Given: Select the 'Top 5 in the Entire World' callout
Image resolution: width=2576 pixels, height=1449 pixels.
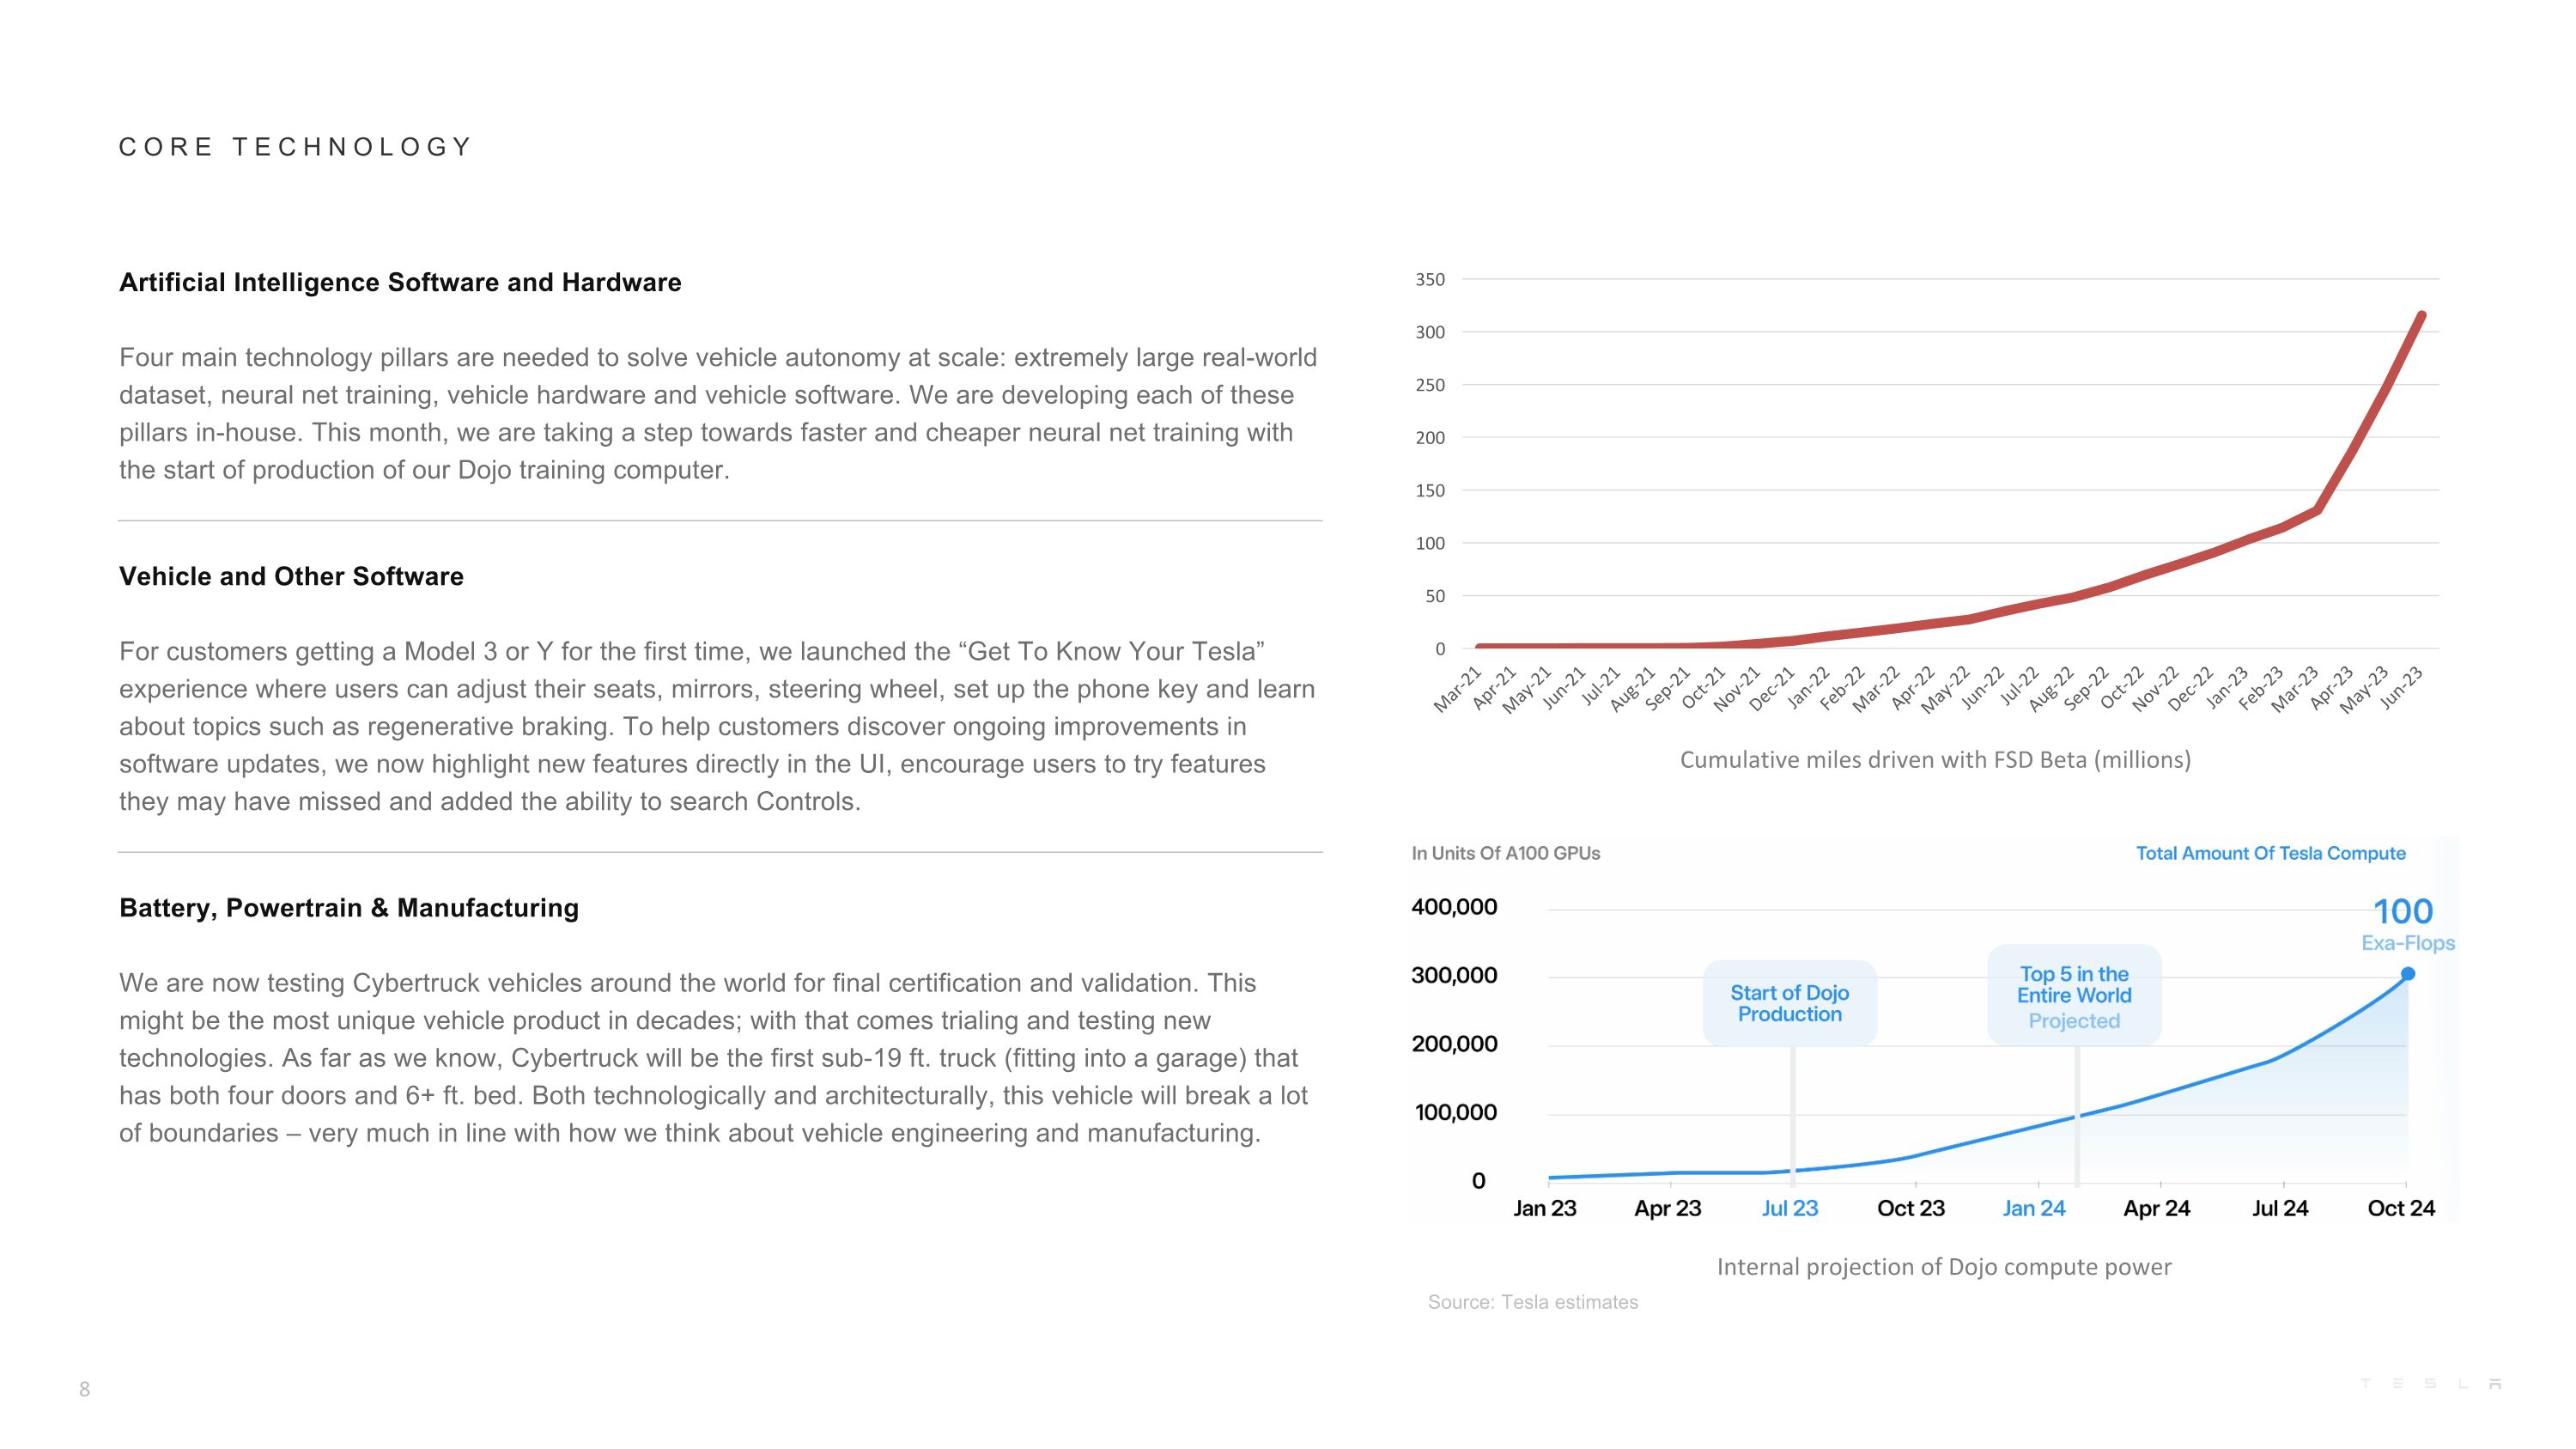Looking at the screenshot, I should 2074,996.
